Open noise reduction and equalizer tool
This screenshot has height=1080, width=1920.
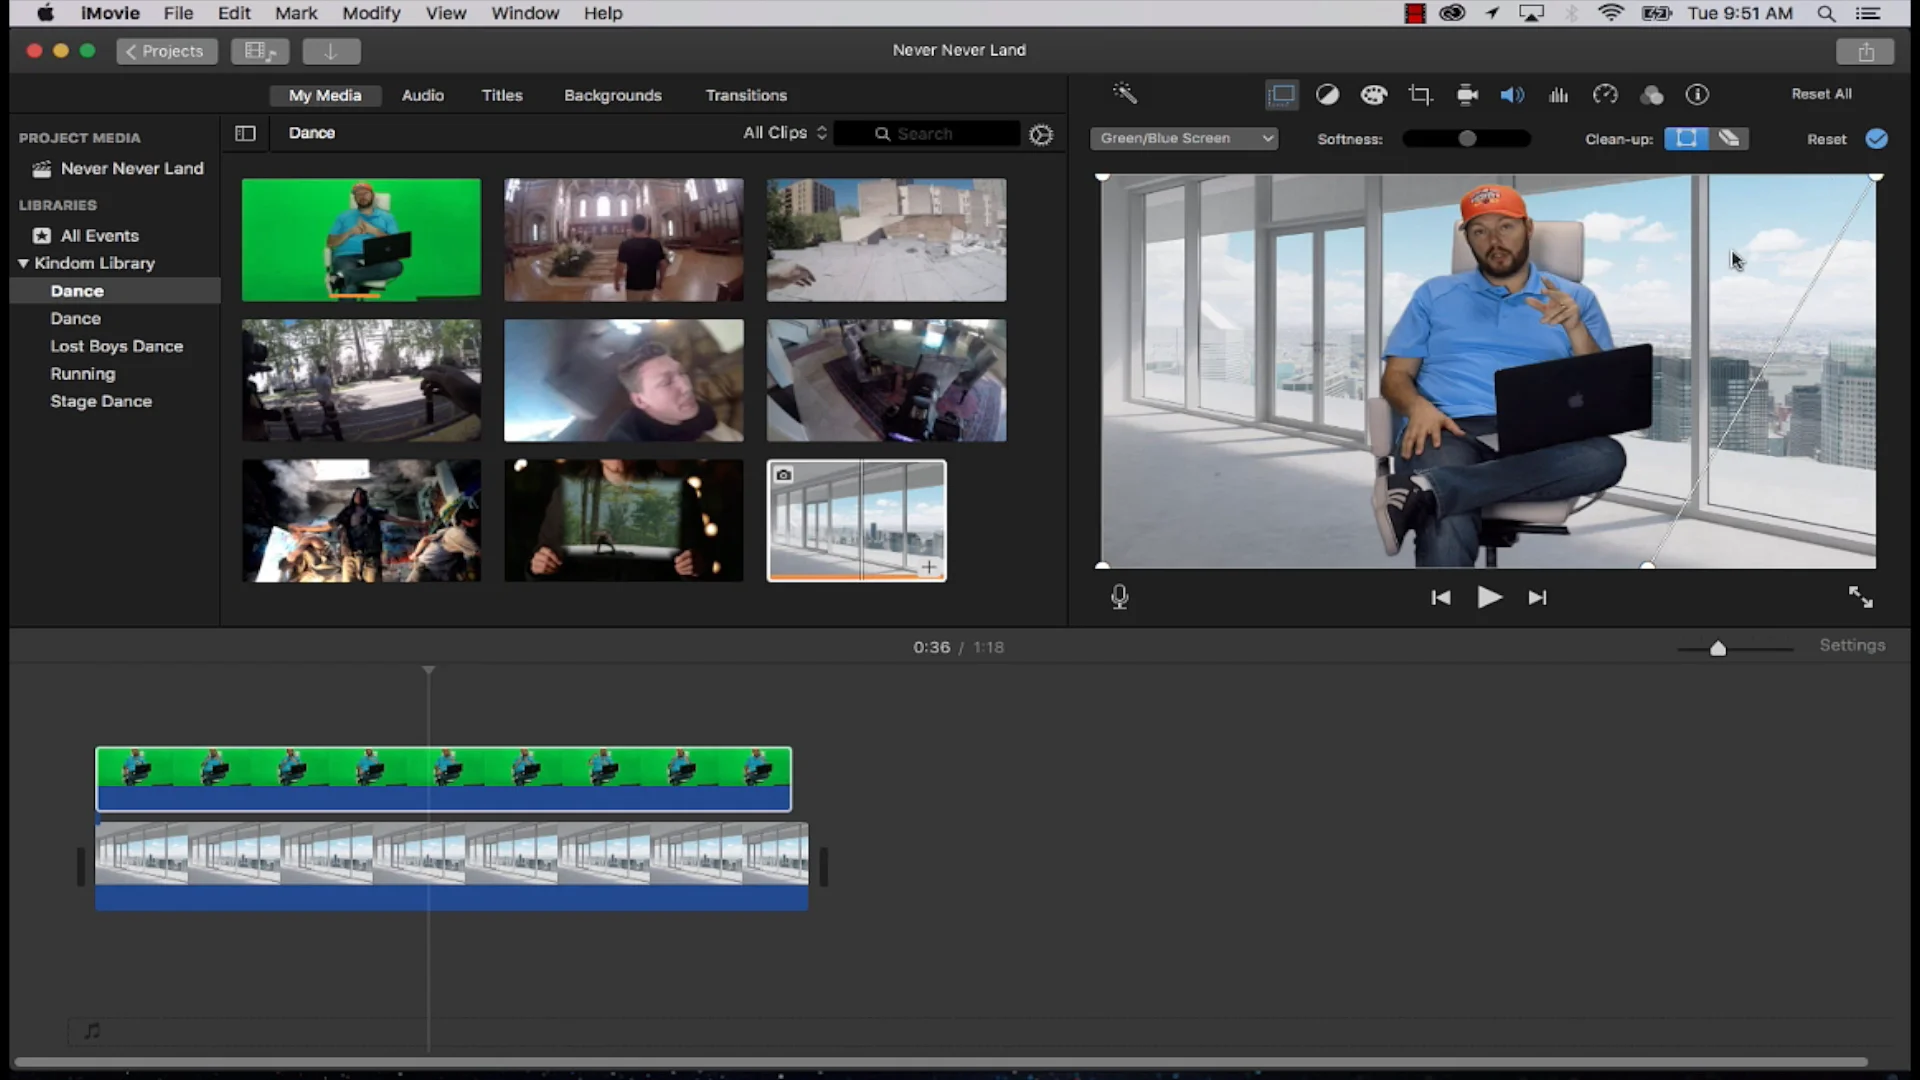[x=1558, y=95]
